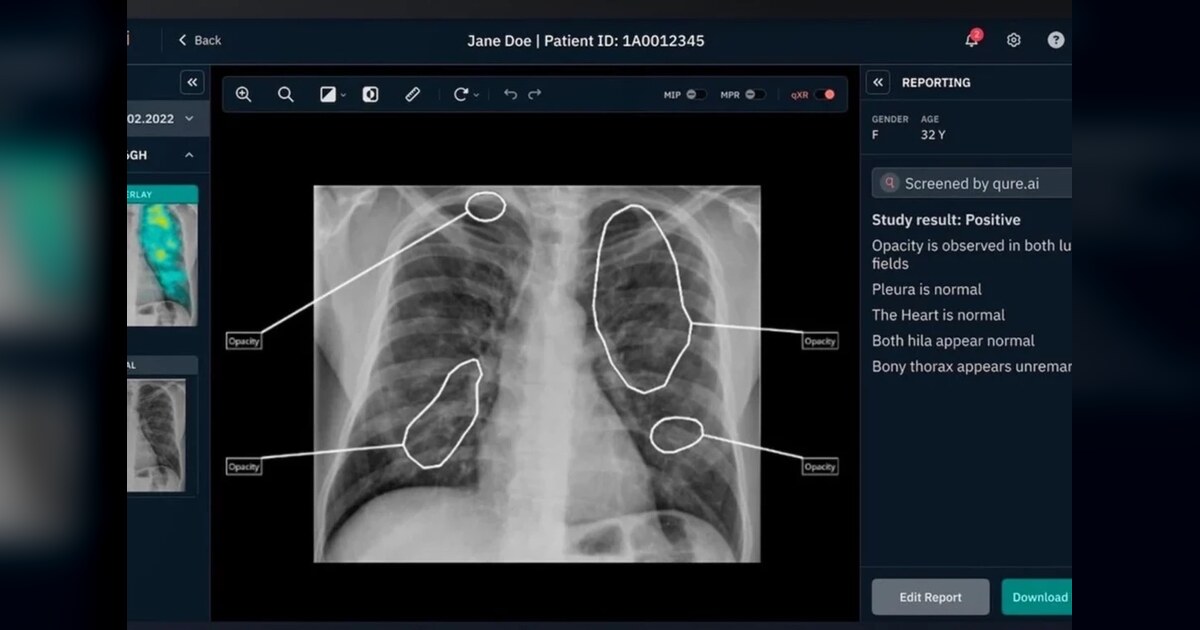This screenshot has width=1200, height=630.
Task: Click the rotate image icon
Action: coord(461,94)
